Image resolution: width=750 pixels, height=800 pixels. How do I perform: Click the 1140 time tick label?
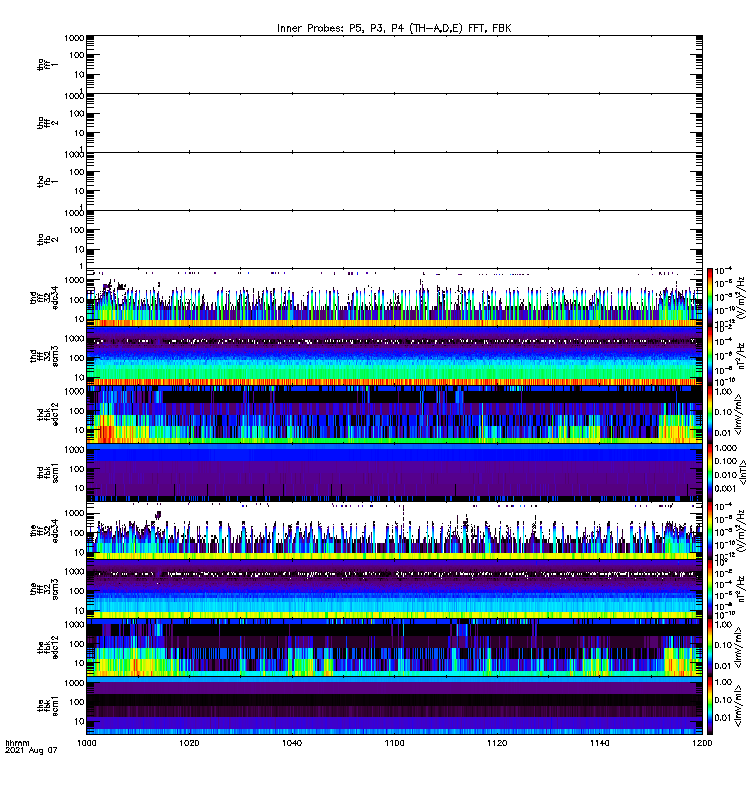coord(599,743)
